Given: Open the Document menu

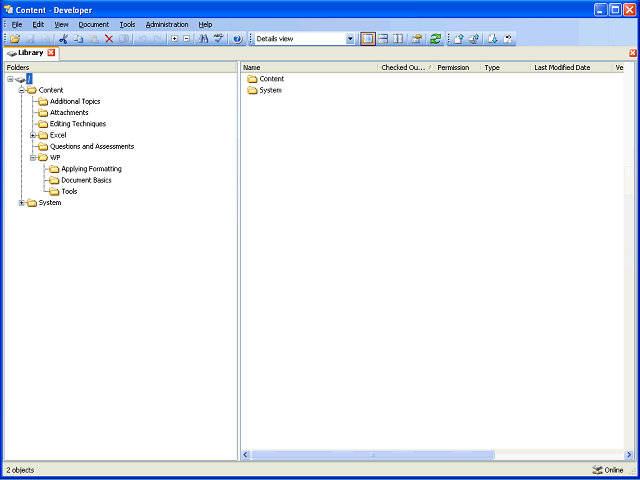Looking at the screenshot, I should point(94,24).
